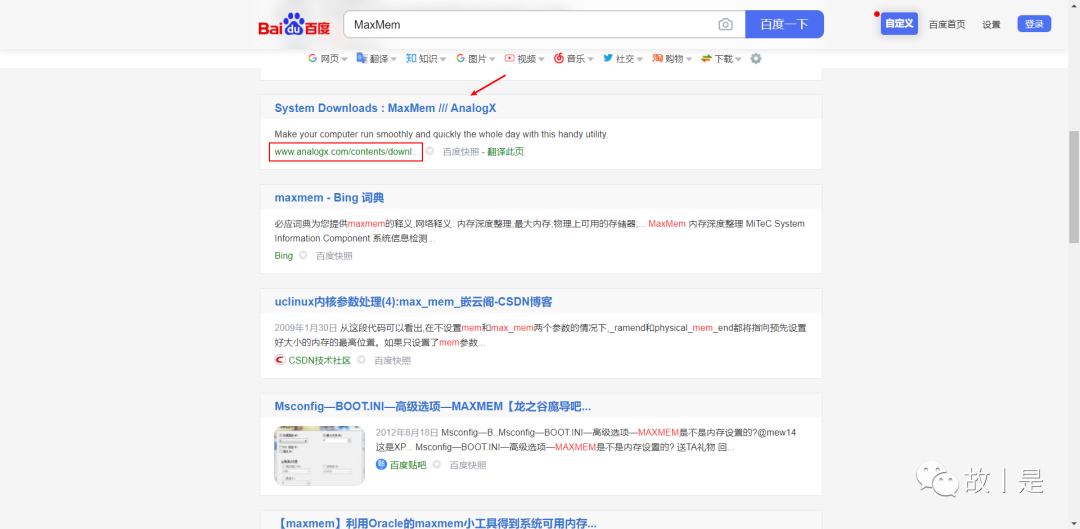Click 百度快照 under the Bing result

(334, 256)
